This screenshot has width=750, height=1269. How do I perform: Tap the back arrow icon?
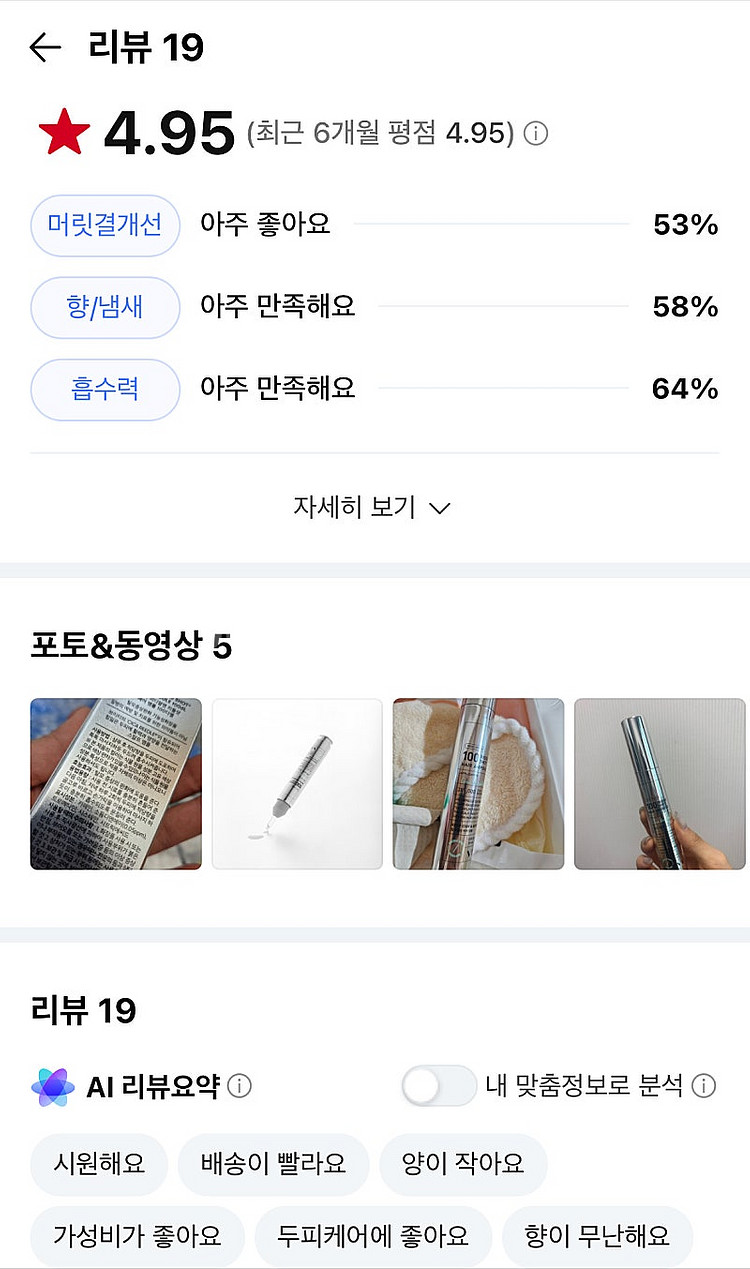coord(46,47)
